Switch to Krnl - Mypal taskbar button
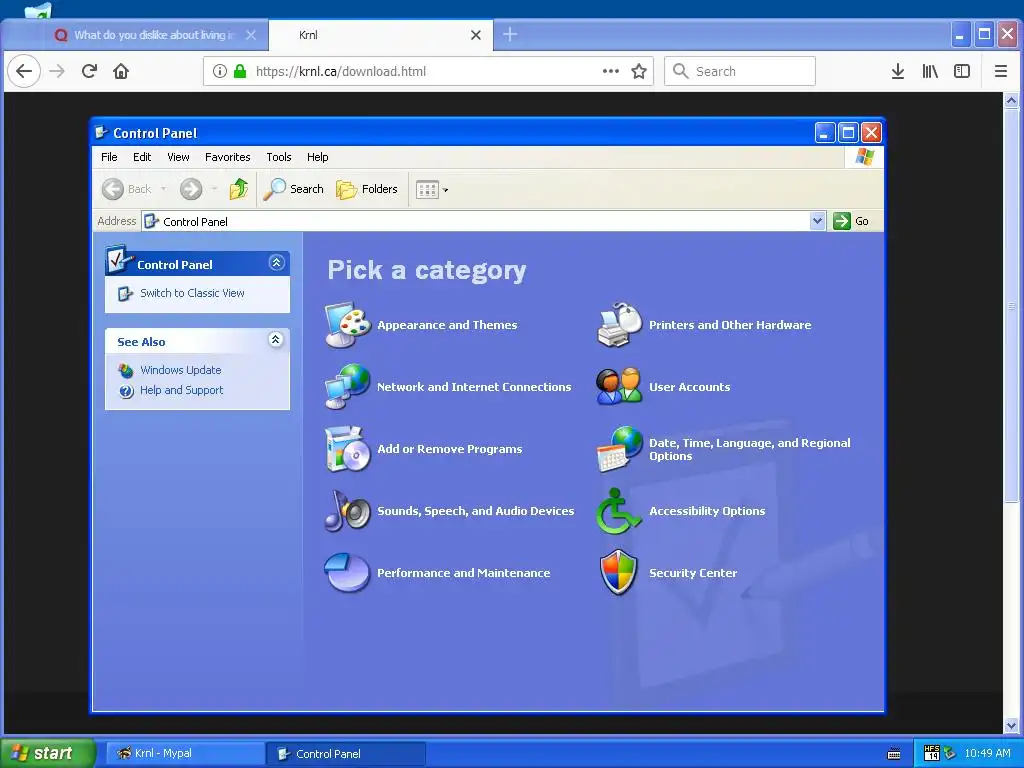 coord(184,754)
